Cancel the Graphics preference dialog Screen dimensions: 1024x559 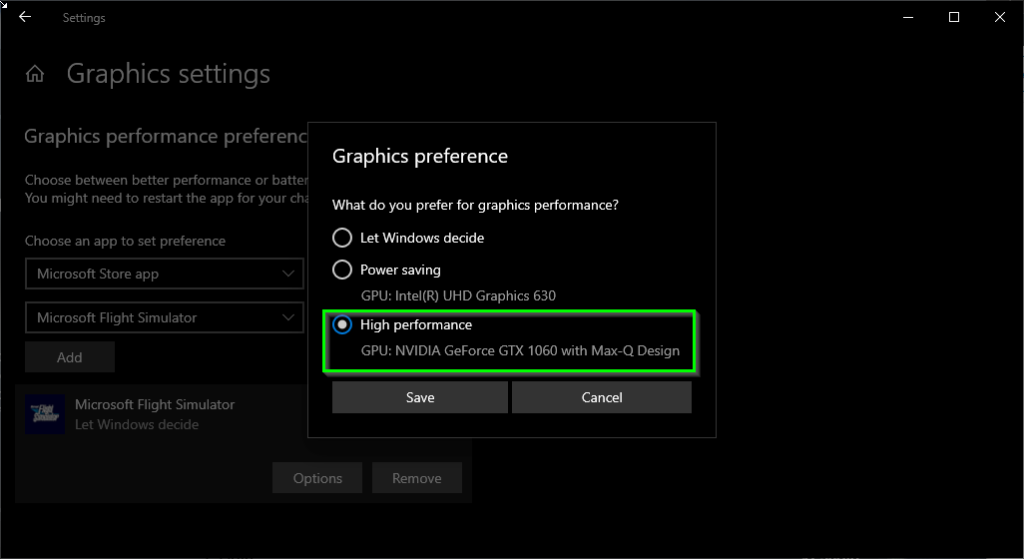pyautogui.click(x=601, y=397)
